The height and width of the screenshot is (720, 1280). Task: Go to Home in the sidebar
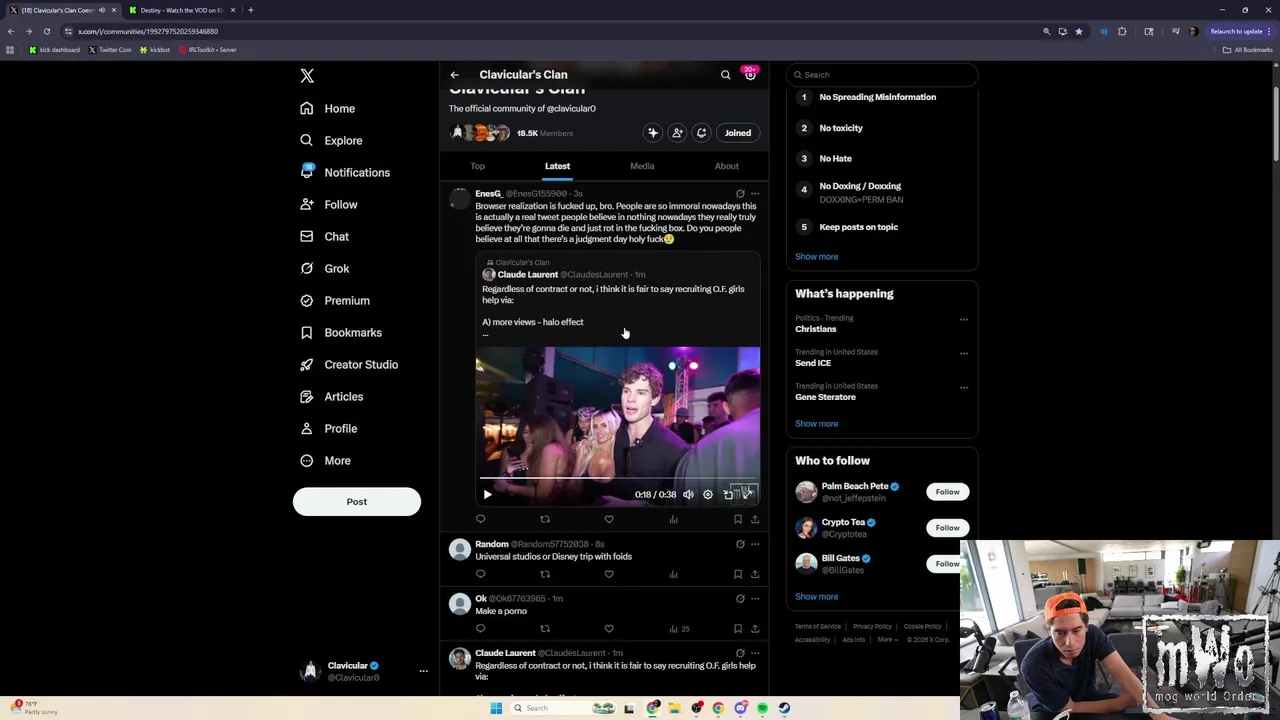coord(327,108)
